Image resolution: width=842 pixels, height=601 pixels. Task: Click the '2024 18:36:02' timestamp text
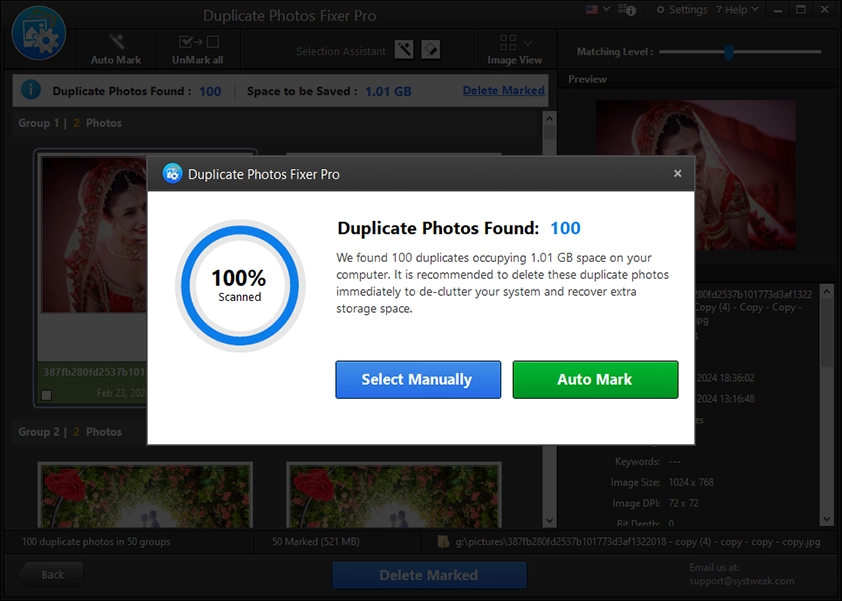pos(725,378)
